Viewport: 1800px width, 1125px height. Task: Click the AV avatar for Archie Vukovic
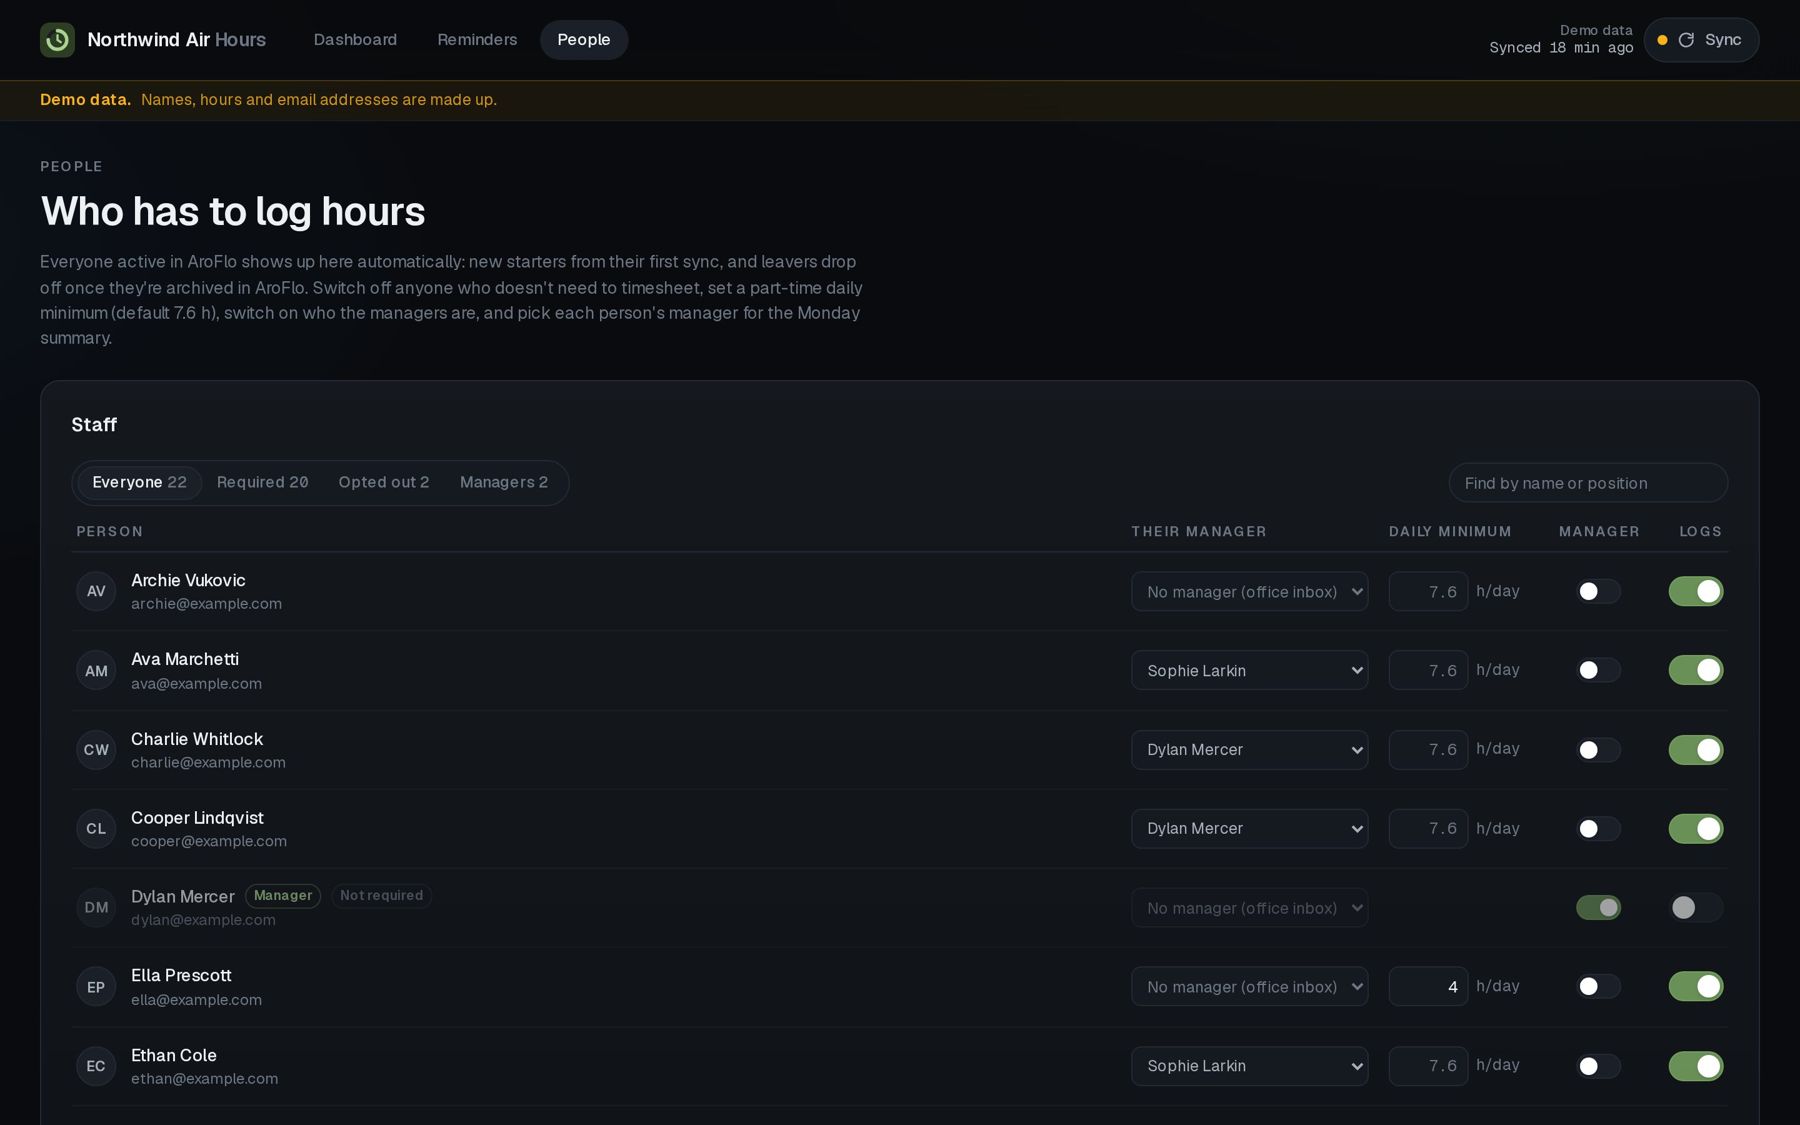click(x=96, y=591)
